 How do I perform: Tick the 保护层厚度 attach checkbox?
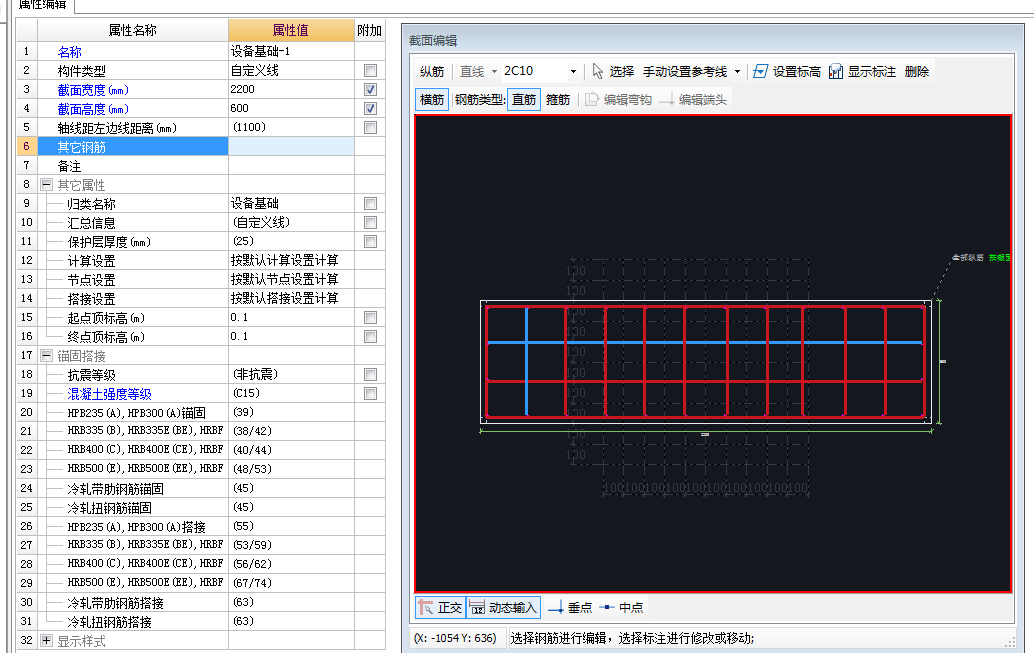tap(371, 241)
